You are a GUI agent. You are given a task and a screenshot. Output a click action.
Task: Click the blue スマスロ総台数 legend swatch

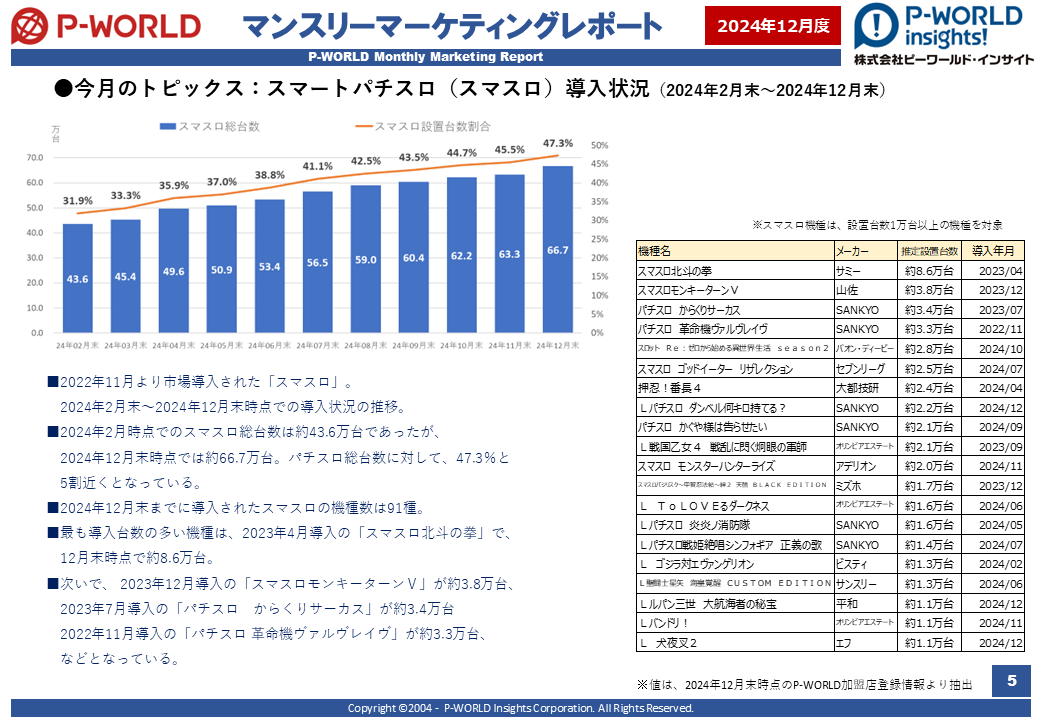click(168, 127)
